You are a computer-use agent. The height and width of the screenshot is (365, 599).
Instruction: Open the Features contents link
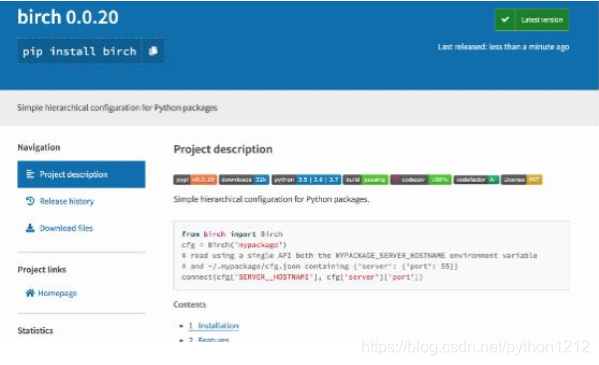[x=209, y=339]
